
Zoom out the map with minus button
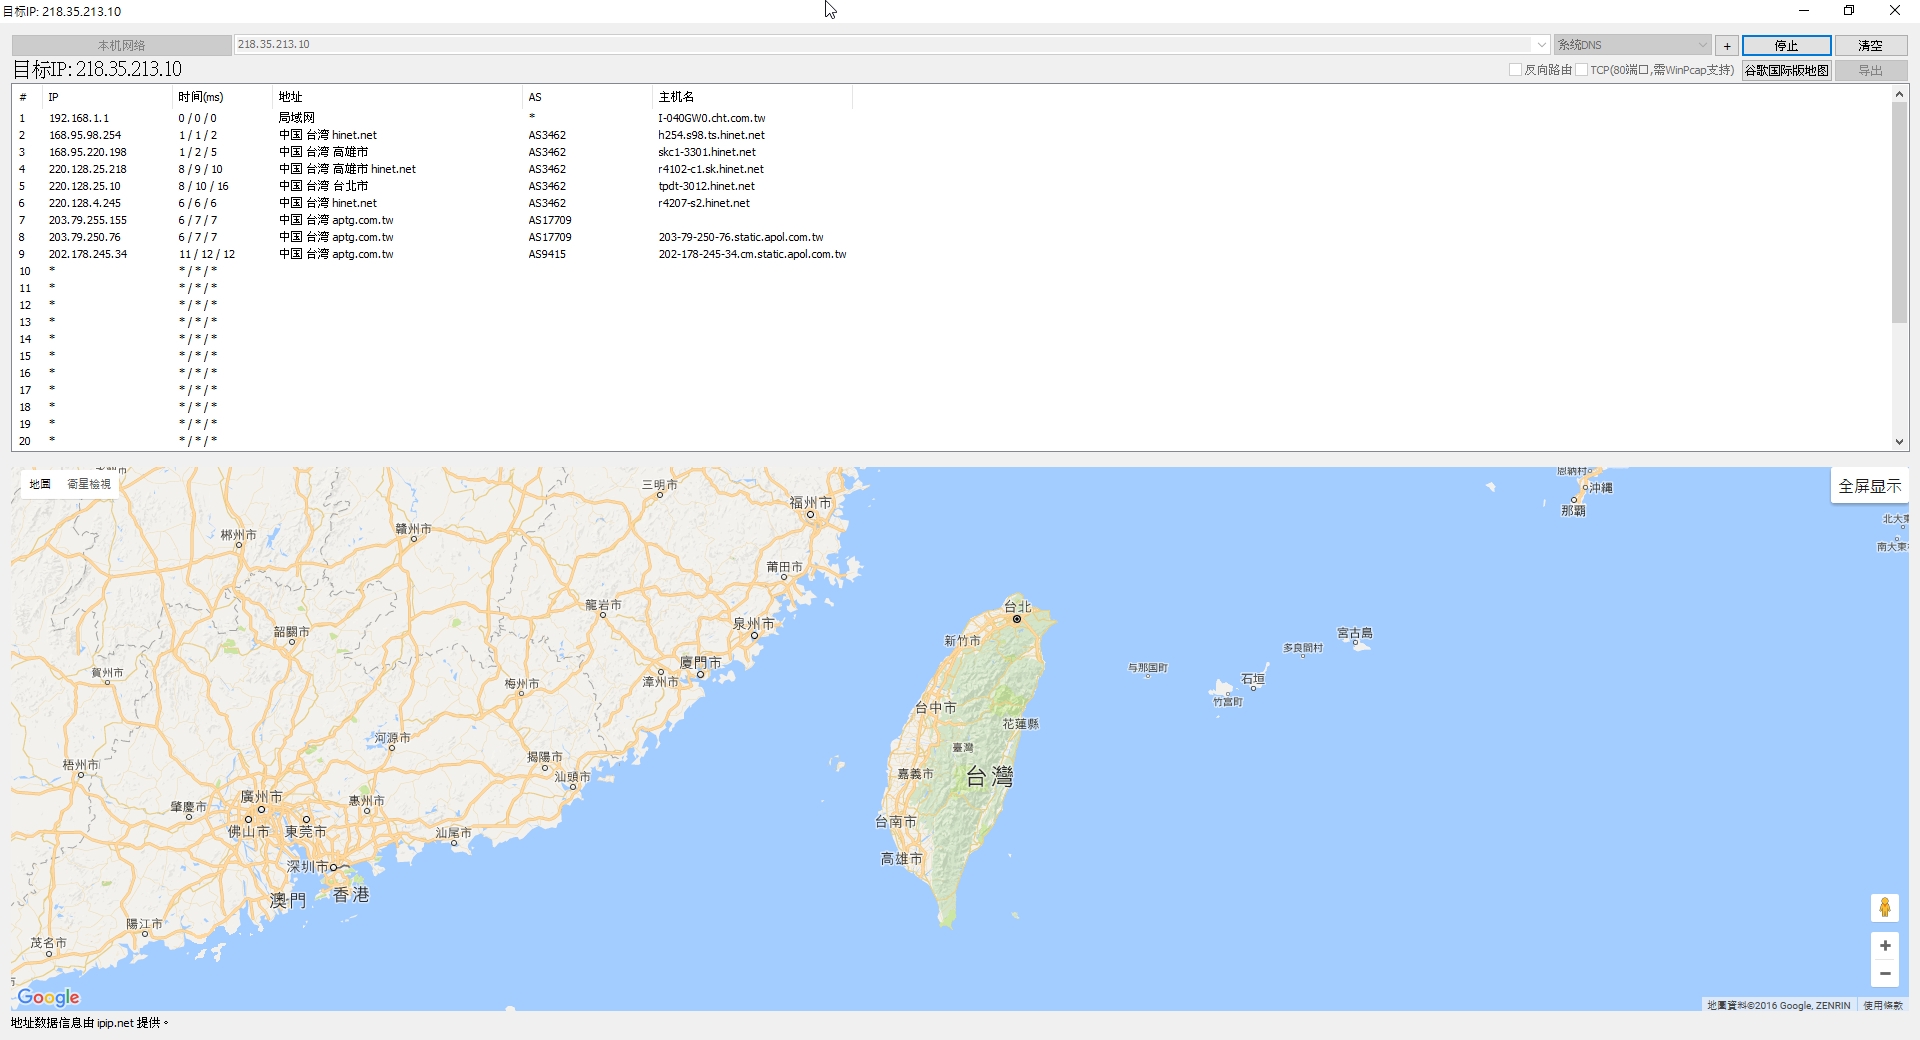click(1884, 973)
